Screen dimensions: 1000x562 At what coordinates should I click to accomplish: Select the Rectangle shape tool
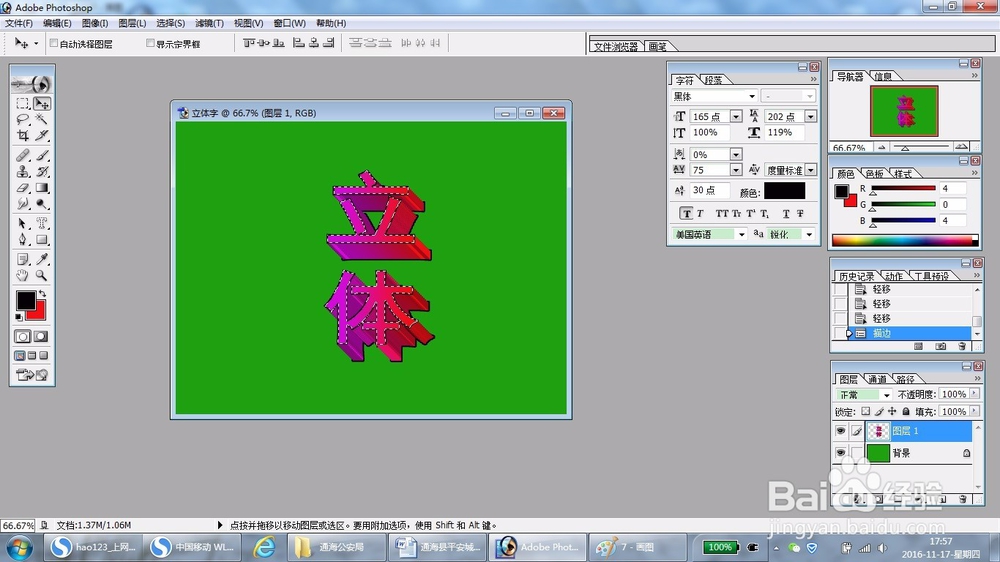click(x=42, y=240)
